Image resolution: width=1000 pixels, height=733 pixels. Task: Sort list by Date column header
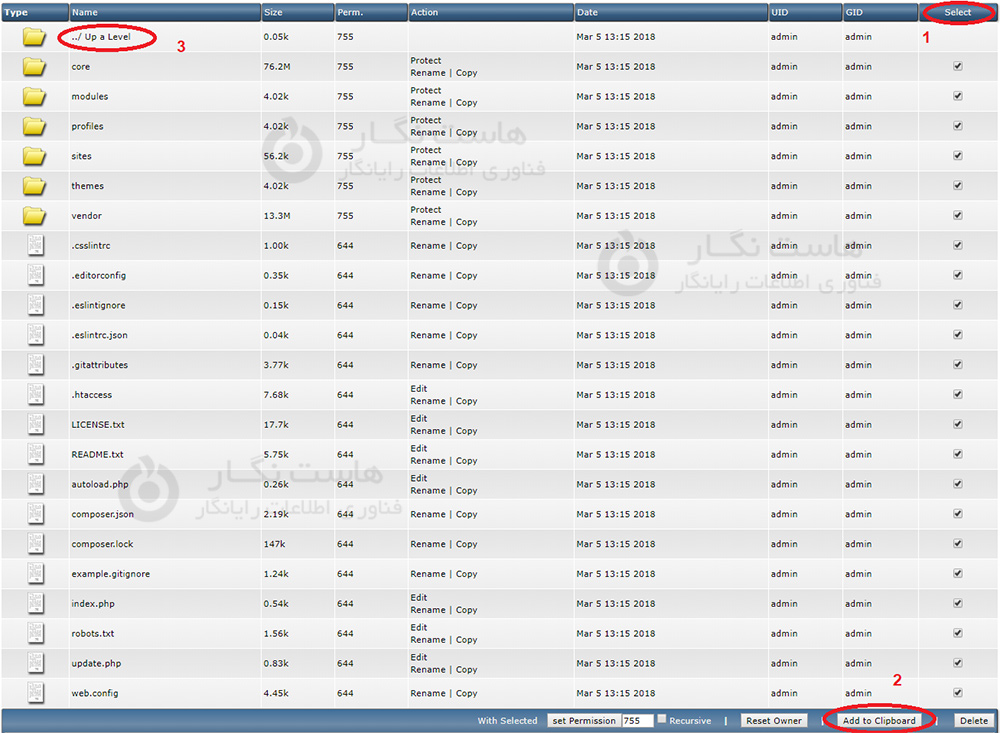[x=587, y=12]
